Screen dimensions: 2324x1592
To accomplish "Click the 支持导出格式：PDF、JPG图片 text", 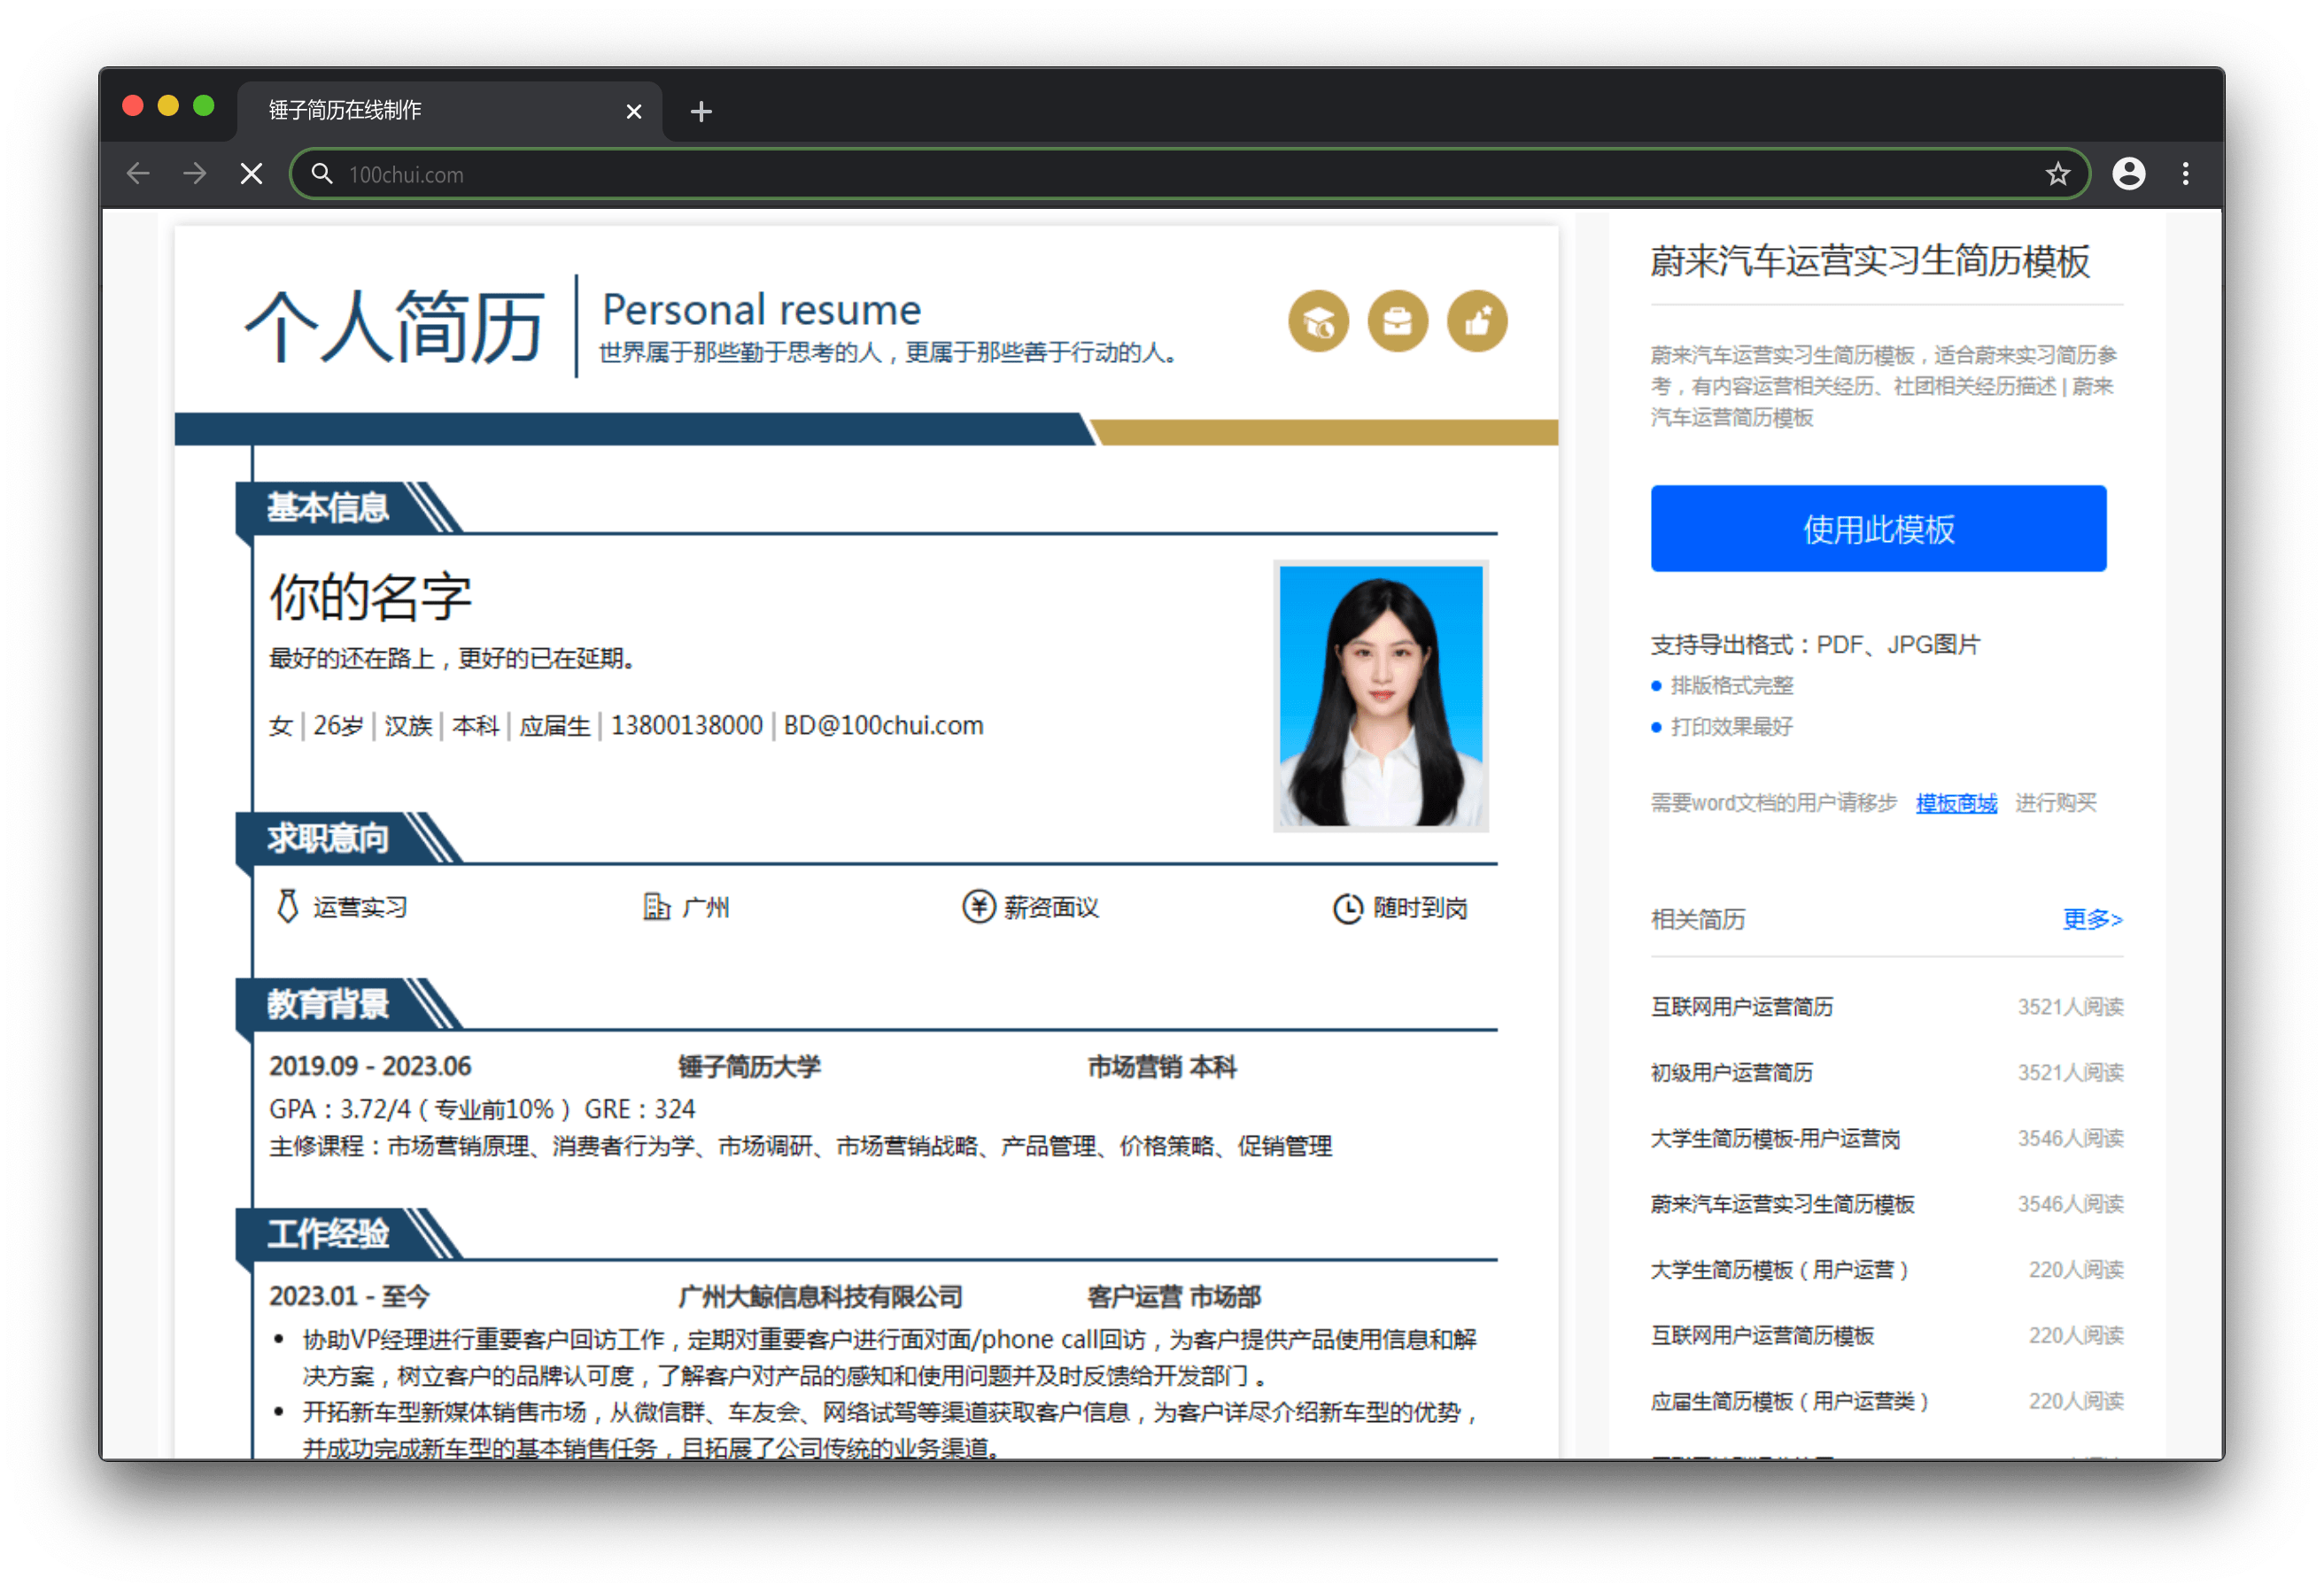I will pyautogui.click(x=1815, y=645).
